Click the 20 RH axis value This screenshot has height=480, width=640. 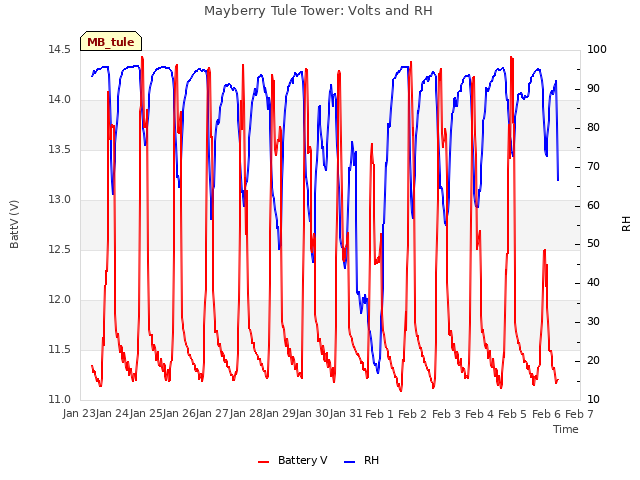tap(593, 361)
